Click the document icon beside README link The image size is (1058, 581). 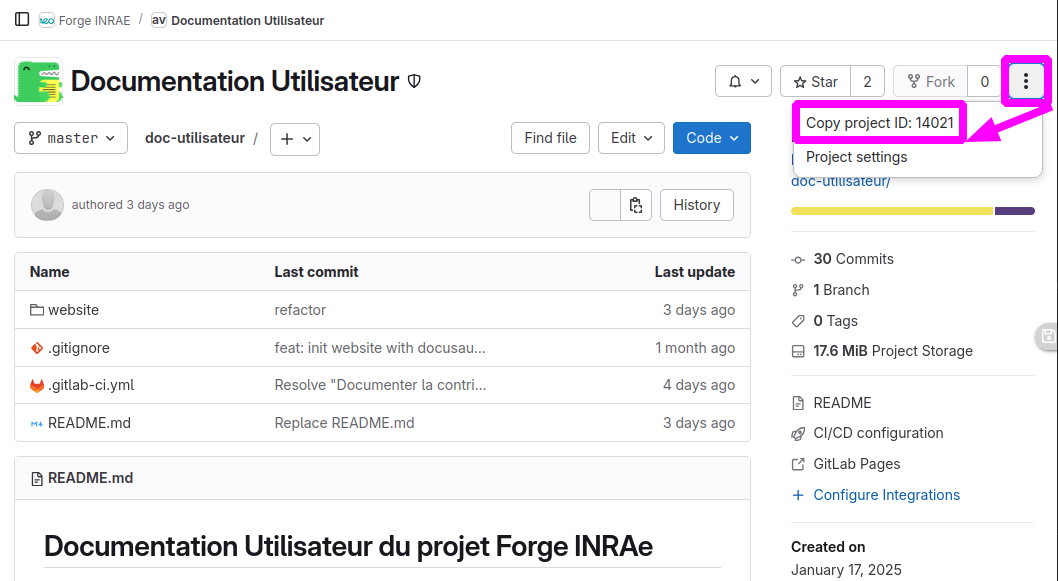(798, 404)
